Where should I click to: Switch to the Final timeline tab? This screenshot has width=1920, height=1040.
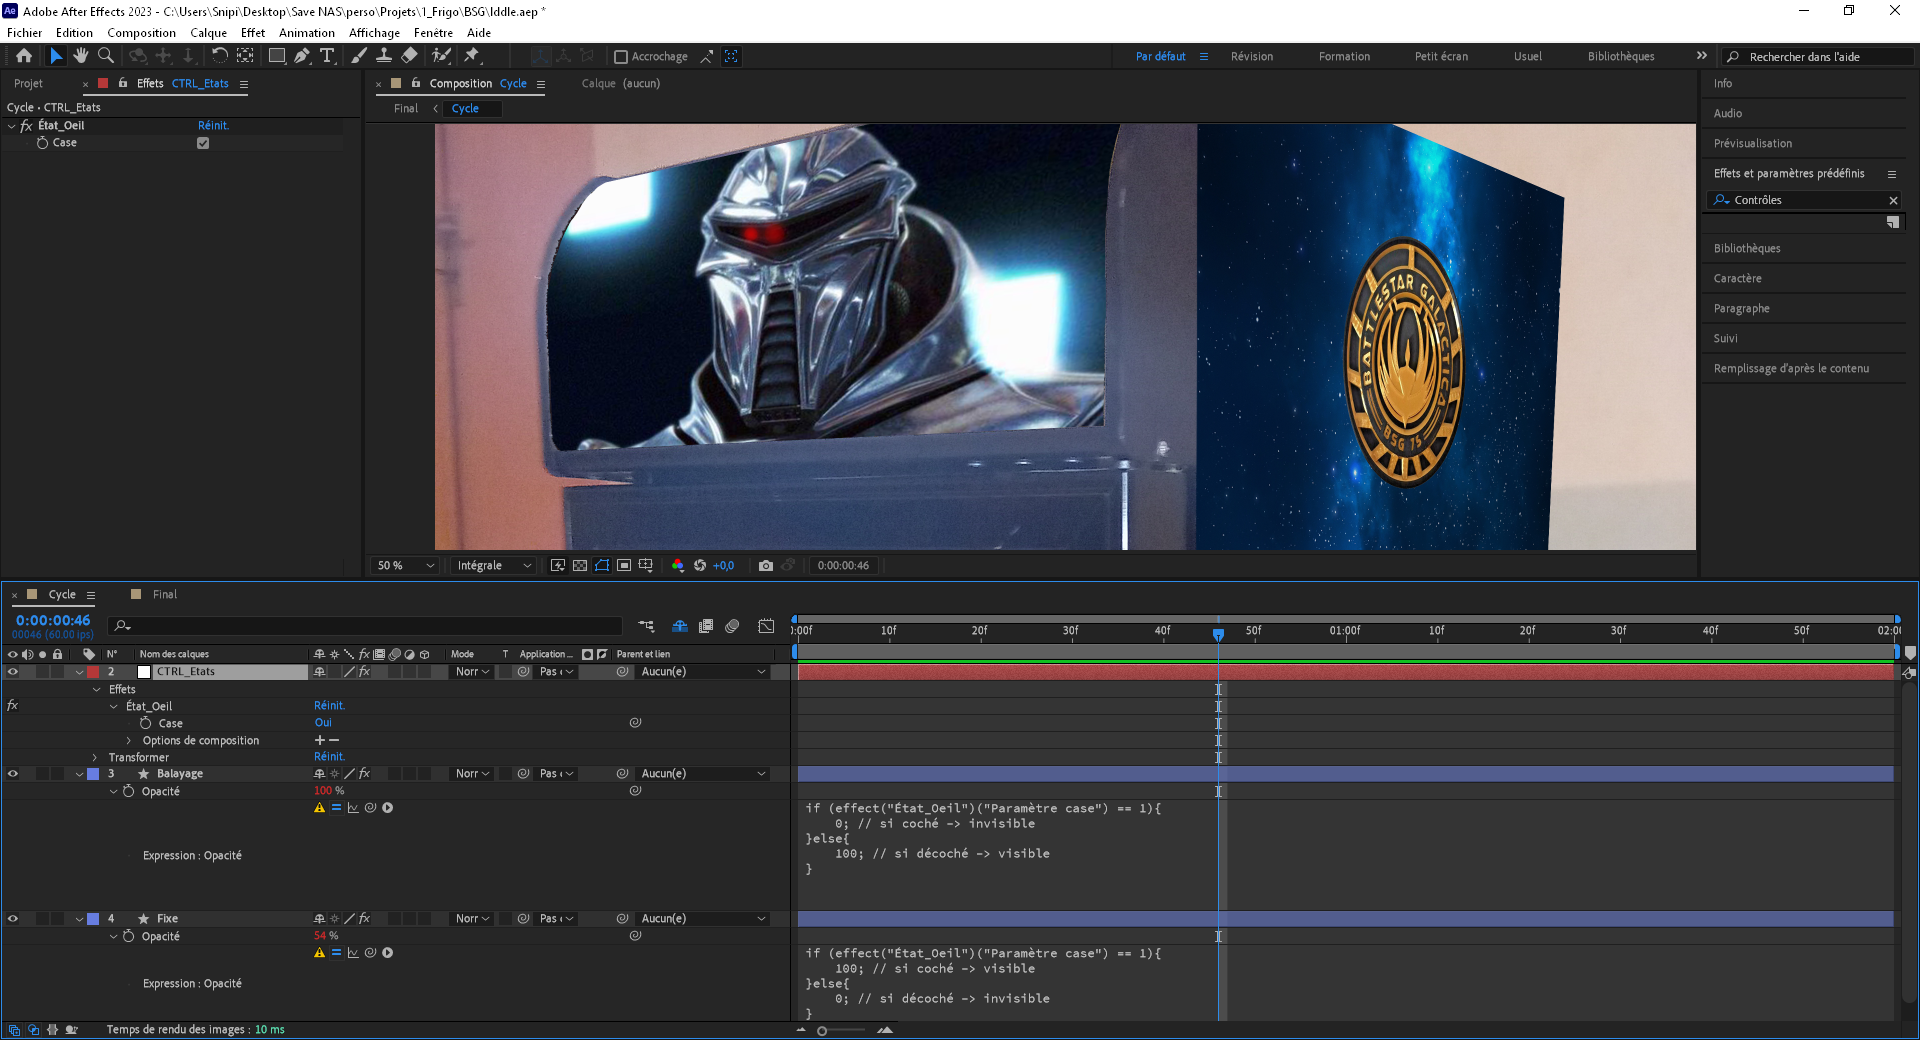click(x=165, y=595)
